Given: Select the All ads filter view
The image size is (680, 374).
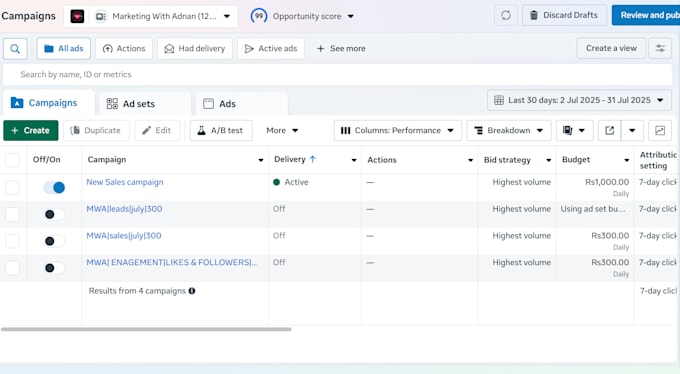Looking at the screenshot, I should (63, 49).
